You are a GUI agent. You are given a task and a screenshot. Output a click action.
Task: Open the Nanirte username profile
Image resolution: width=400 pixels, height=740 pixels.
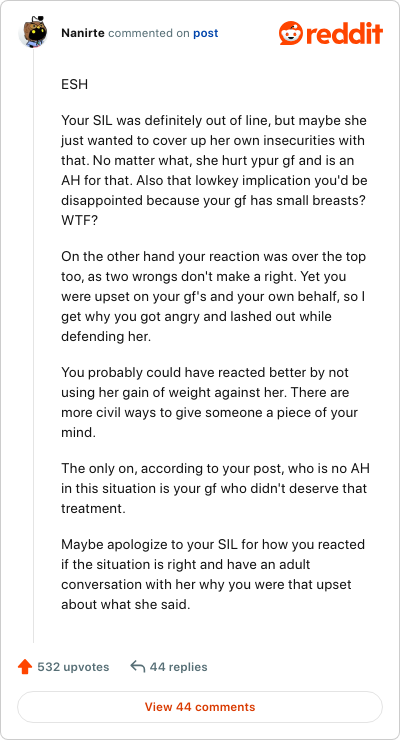tap(83, 34)
